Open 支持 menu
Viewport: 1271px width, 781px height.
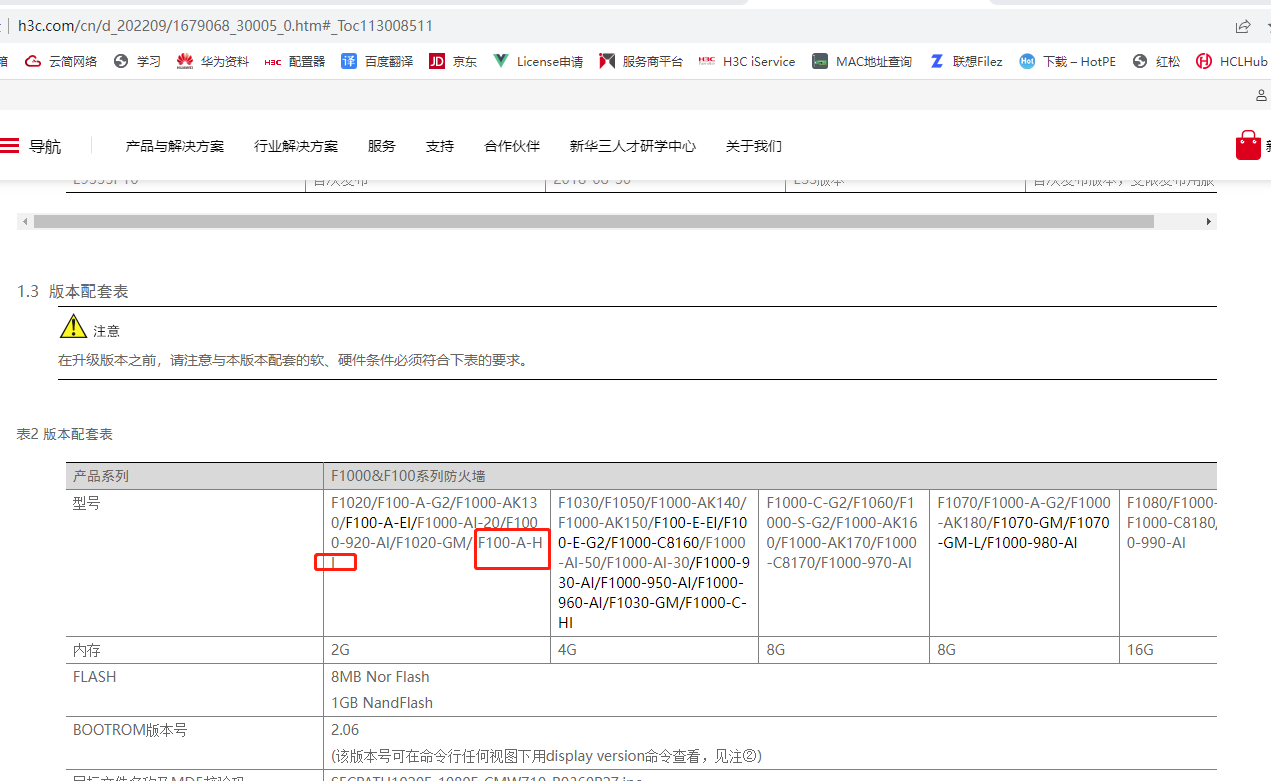click(440, 146)
